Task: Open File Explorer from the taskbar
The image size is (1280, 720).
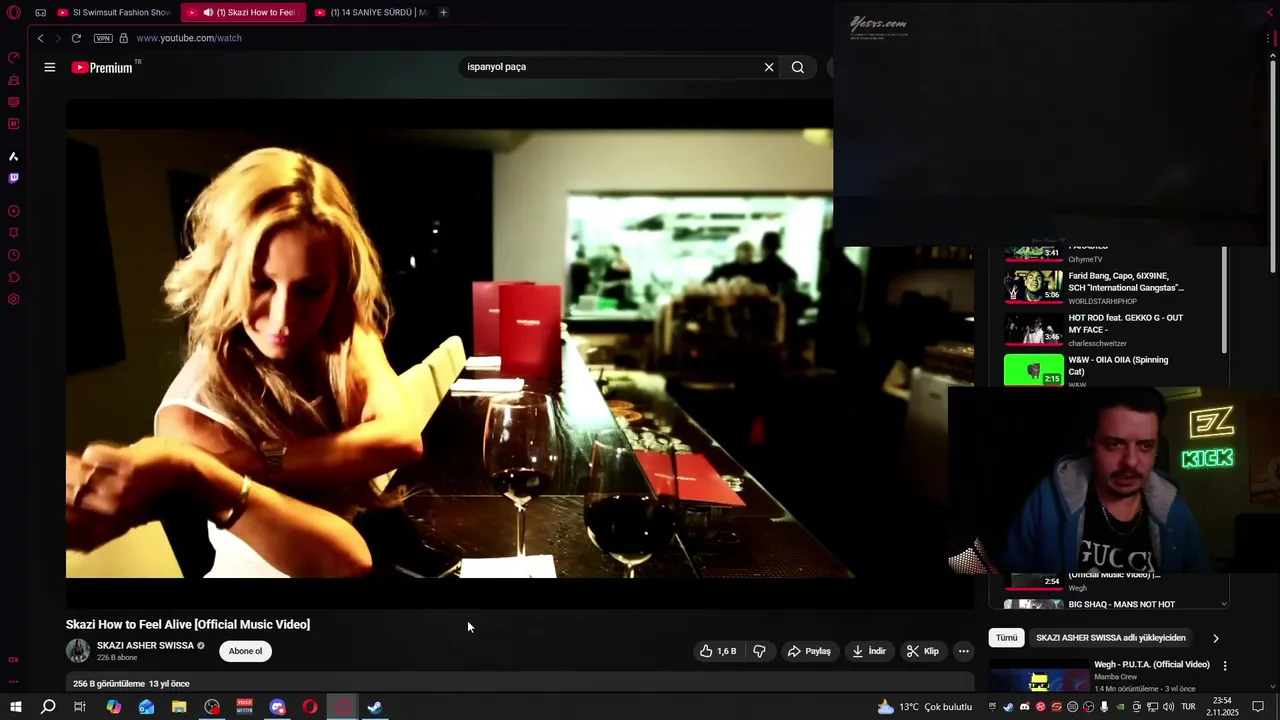Action: (x=179, y=707)
